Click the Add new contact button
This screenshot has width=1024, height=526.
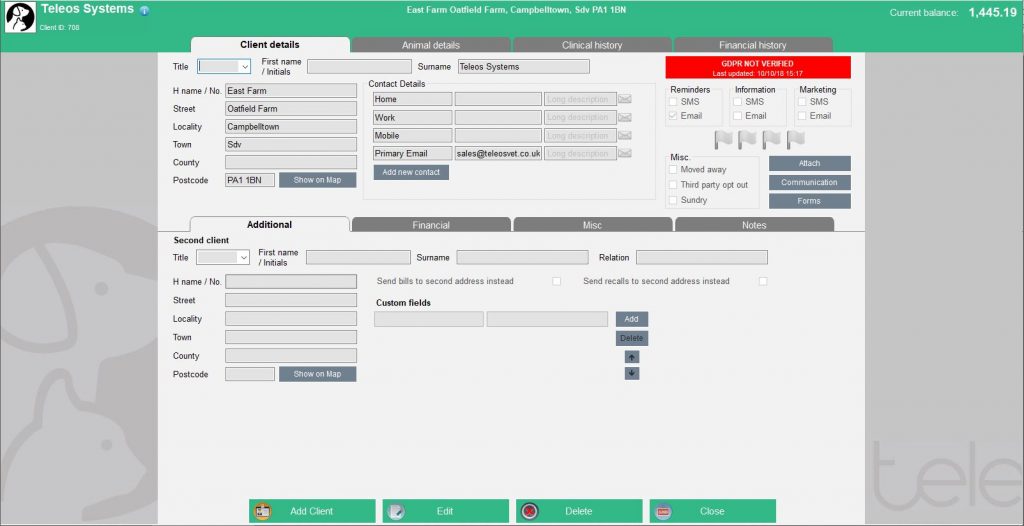coord(411,172)
